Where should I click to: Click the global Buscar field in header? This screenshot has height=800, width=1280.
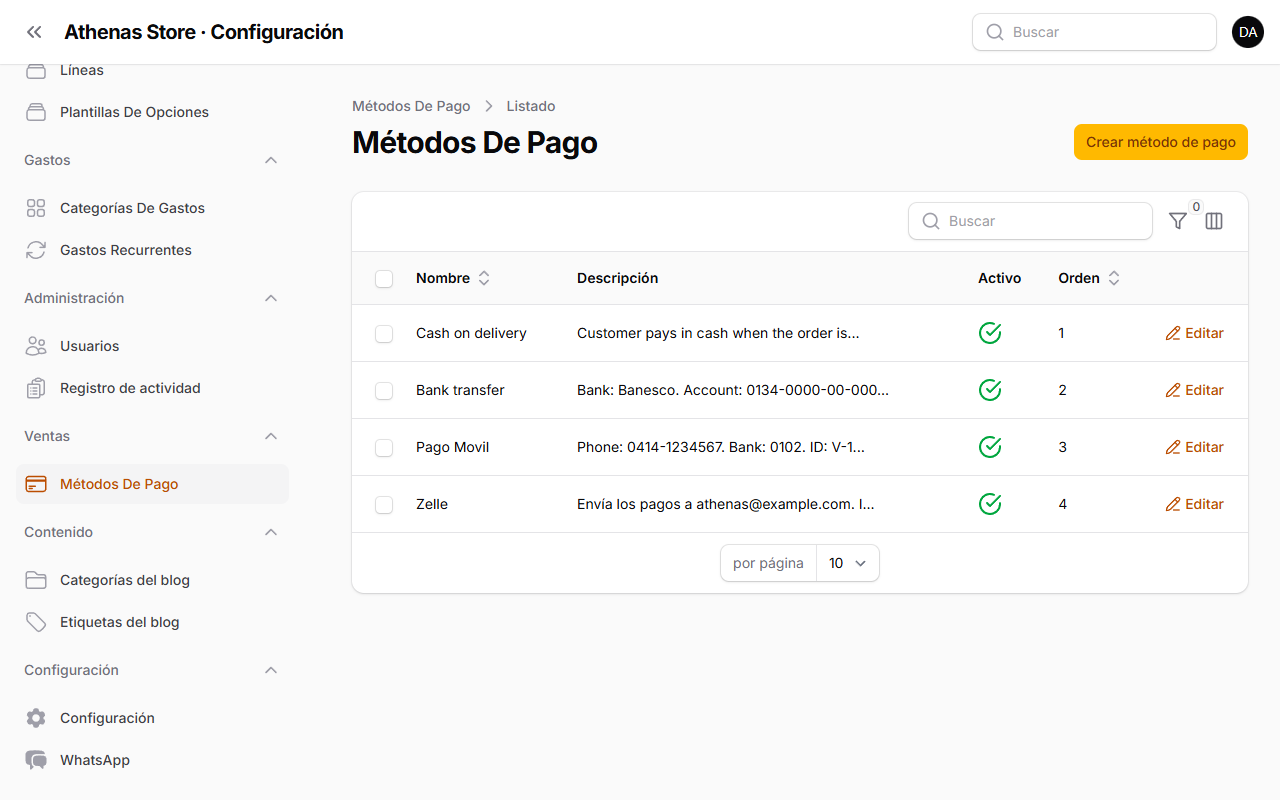click(1094, 32)
